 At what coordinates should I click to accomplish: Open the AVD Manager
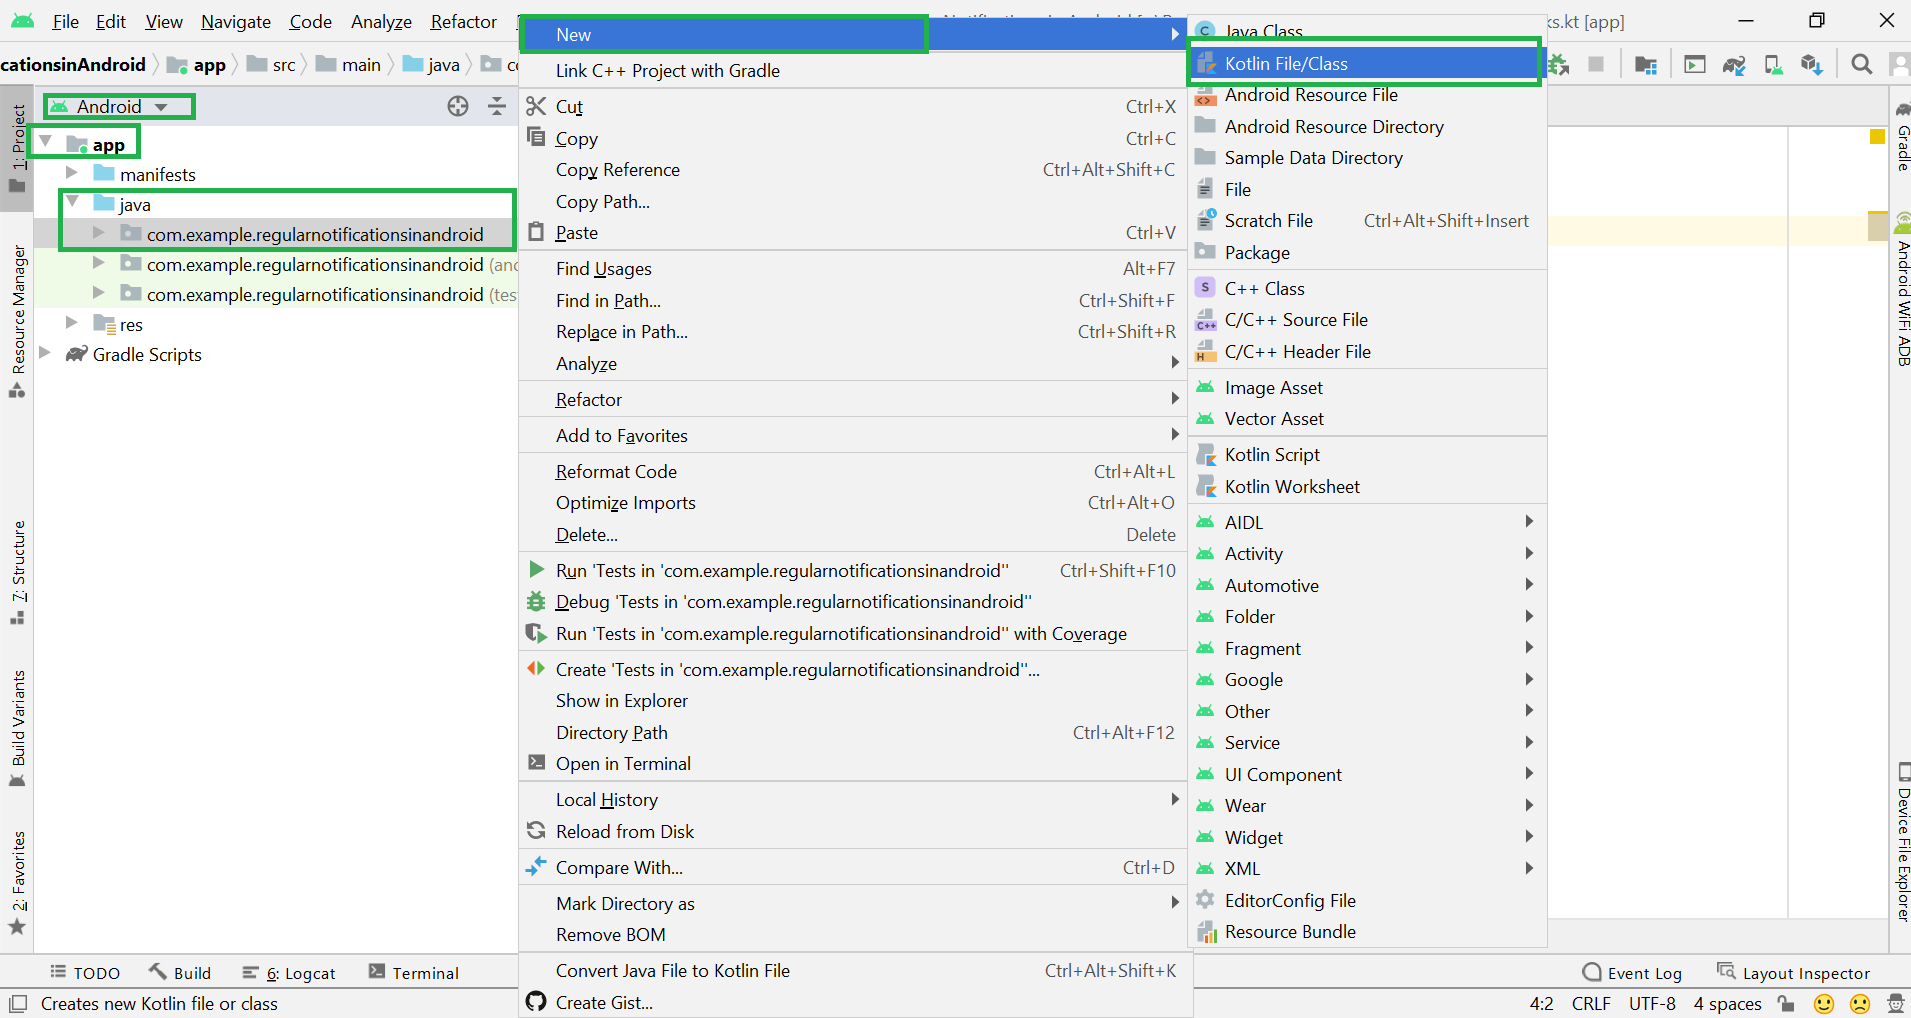(1775, 64)
